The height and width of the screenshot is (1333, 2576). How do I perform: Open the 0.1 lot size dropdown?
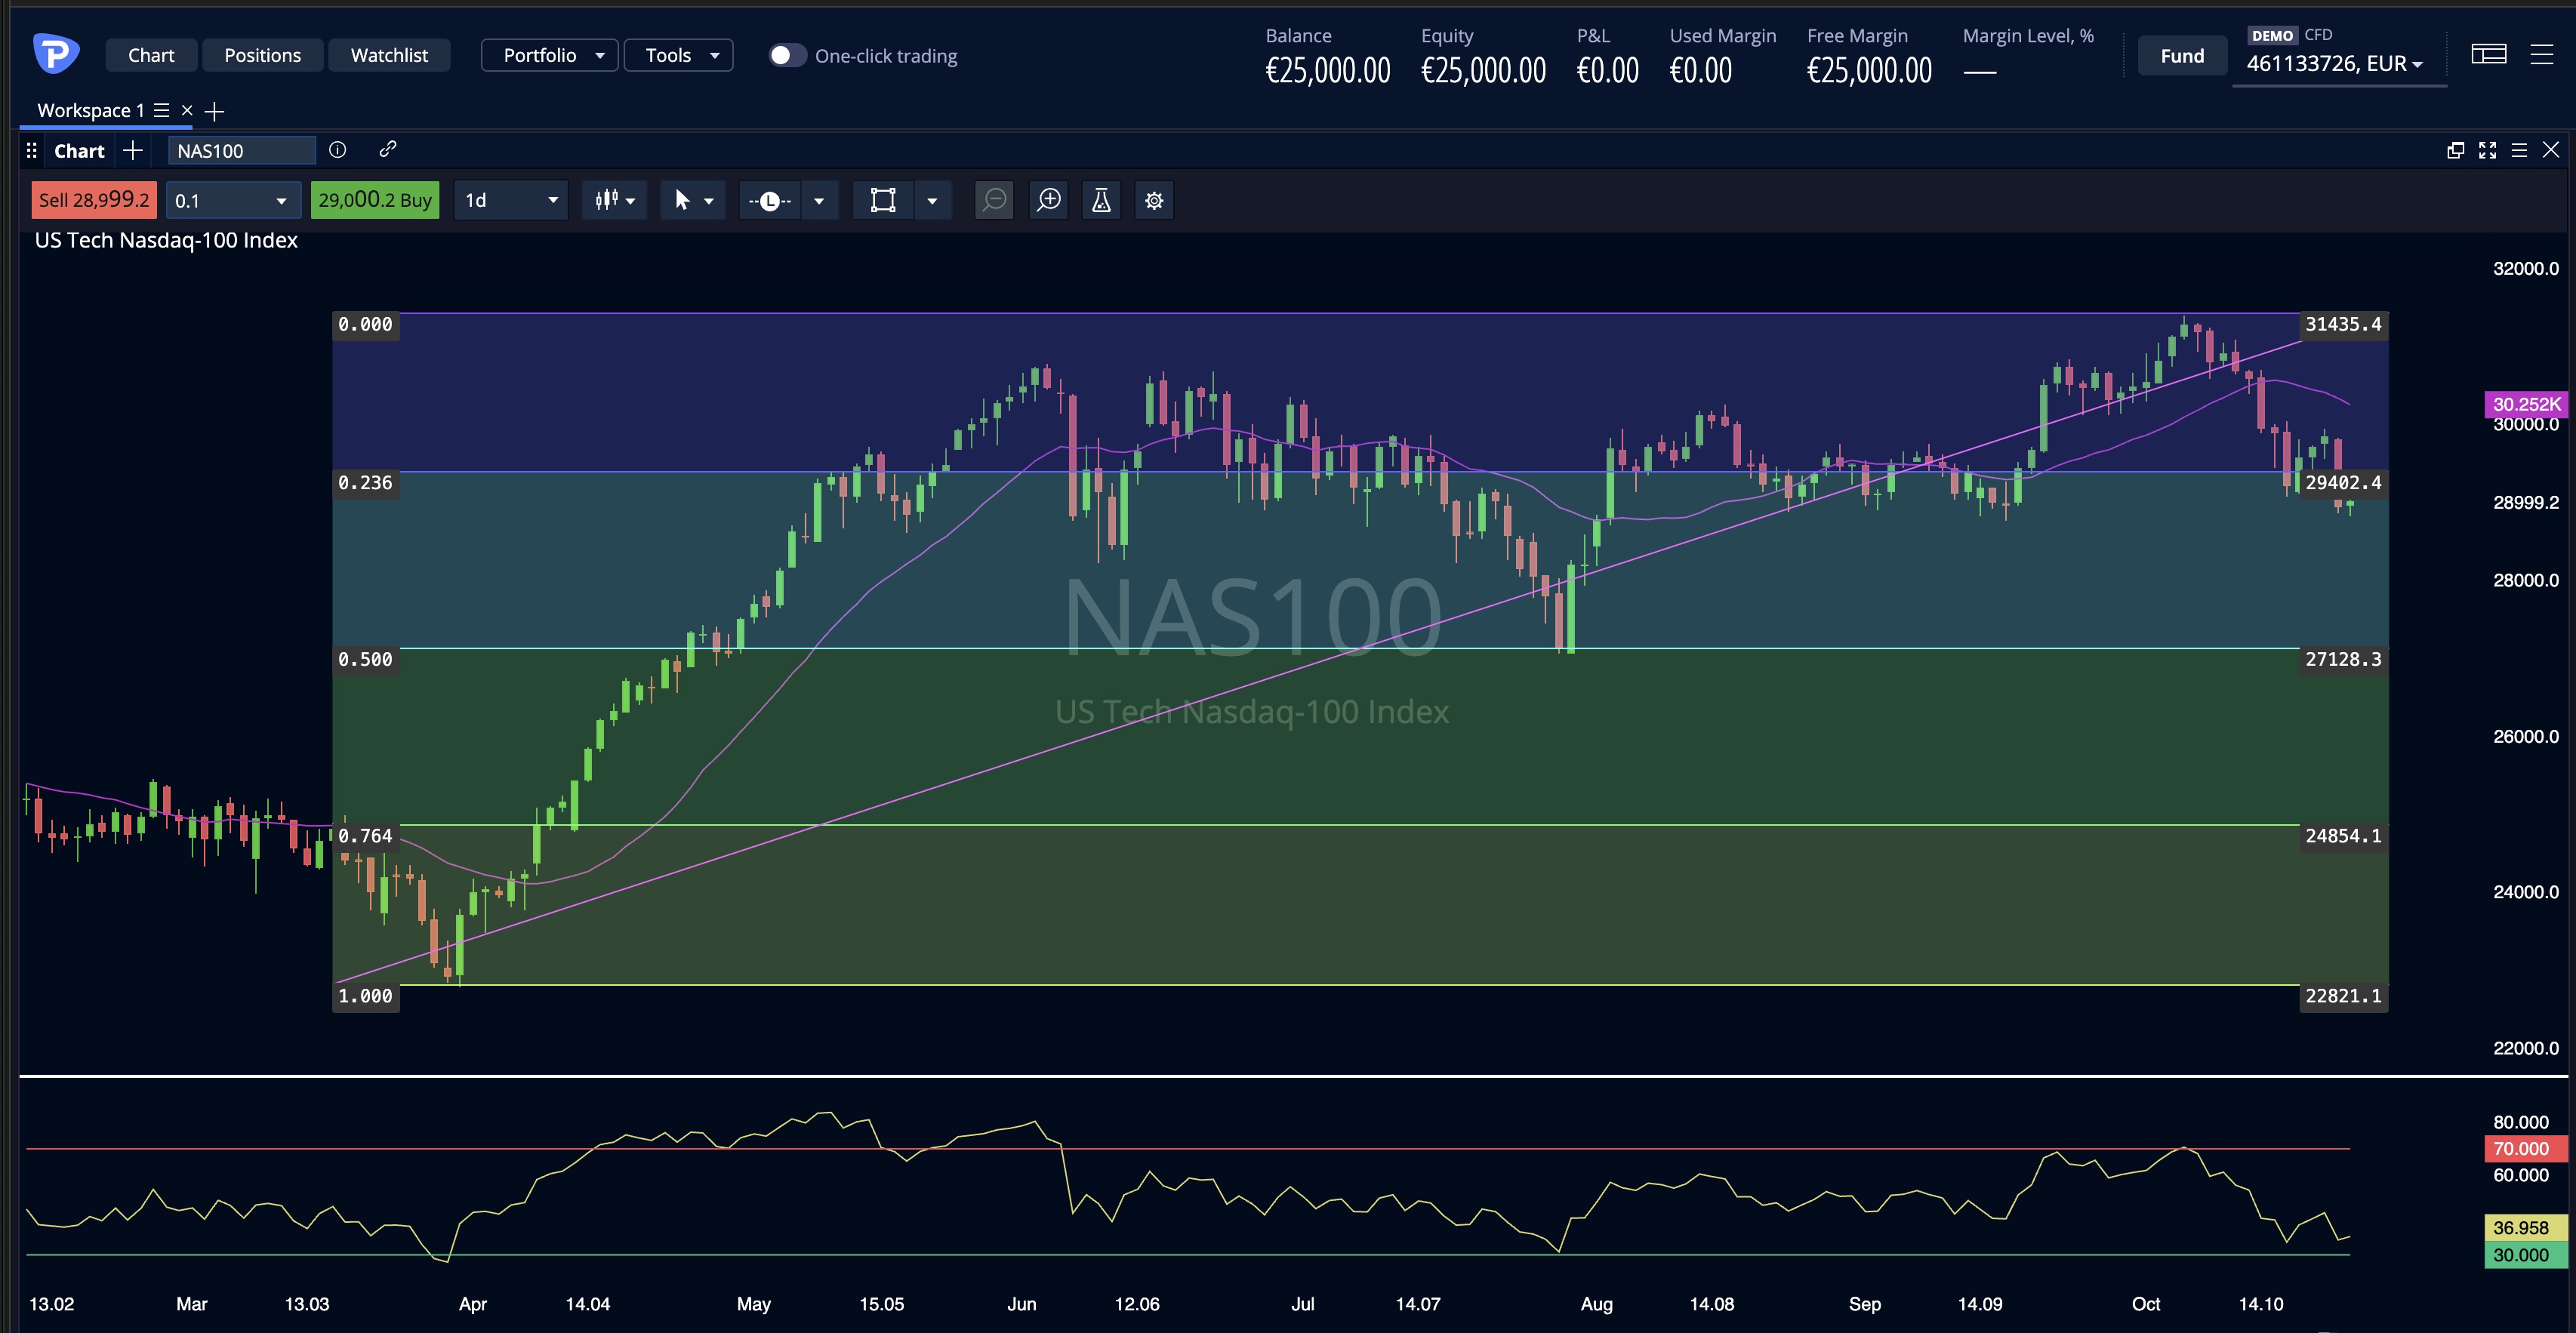coord(233,200)
